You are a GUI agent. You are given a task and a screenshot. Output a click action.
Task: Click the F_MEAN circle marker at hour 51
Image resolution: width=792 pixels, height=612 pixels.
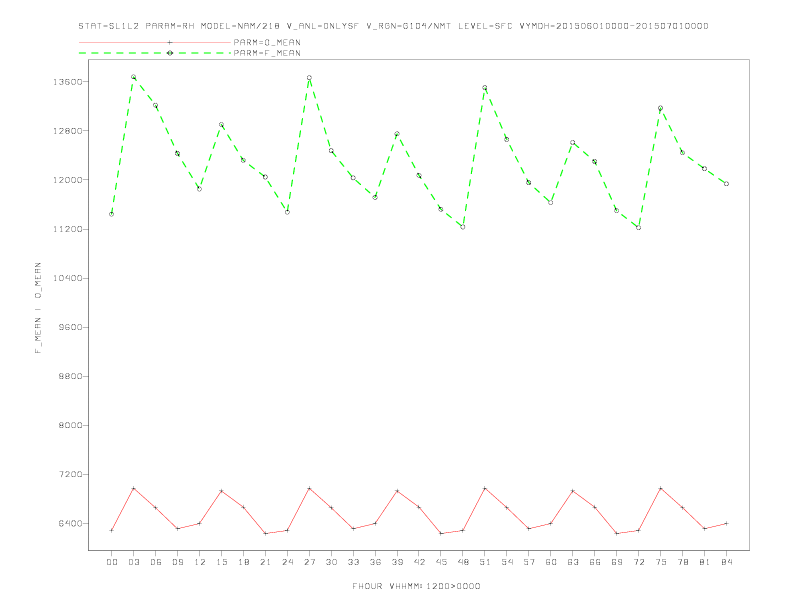(x=485, y=88)
